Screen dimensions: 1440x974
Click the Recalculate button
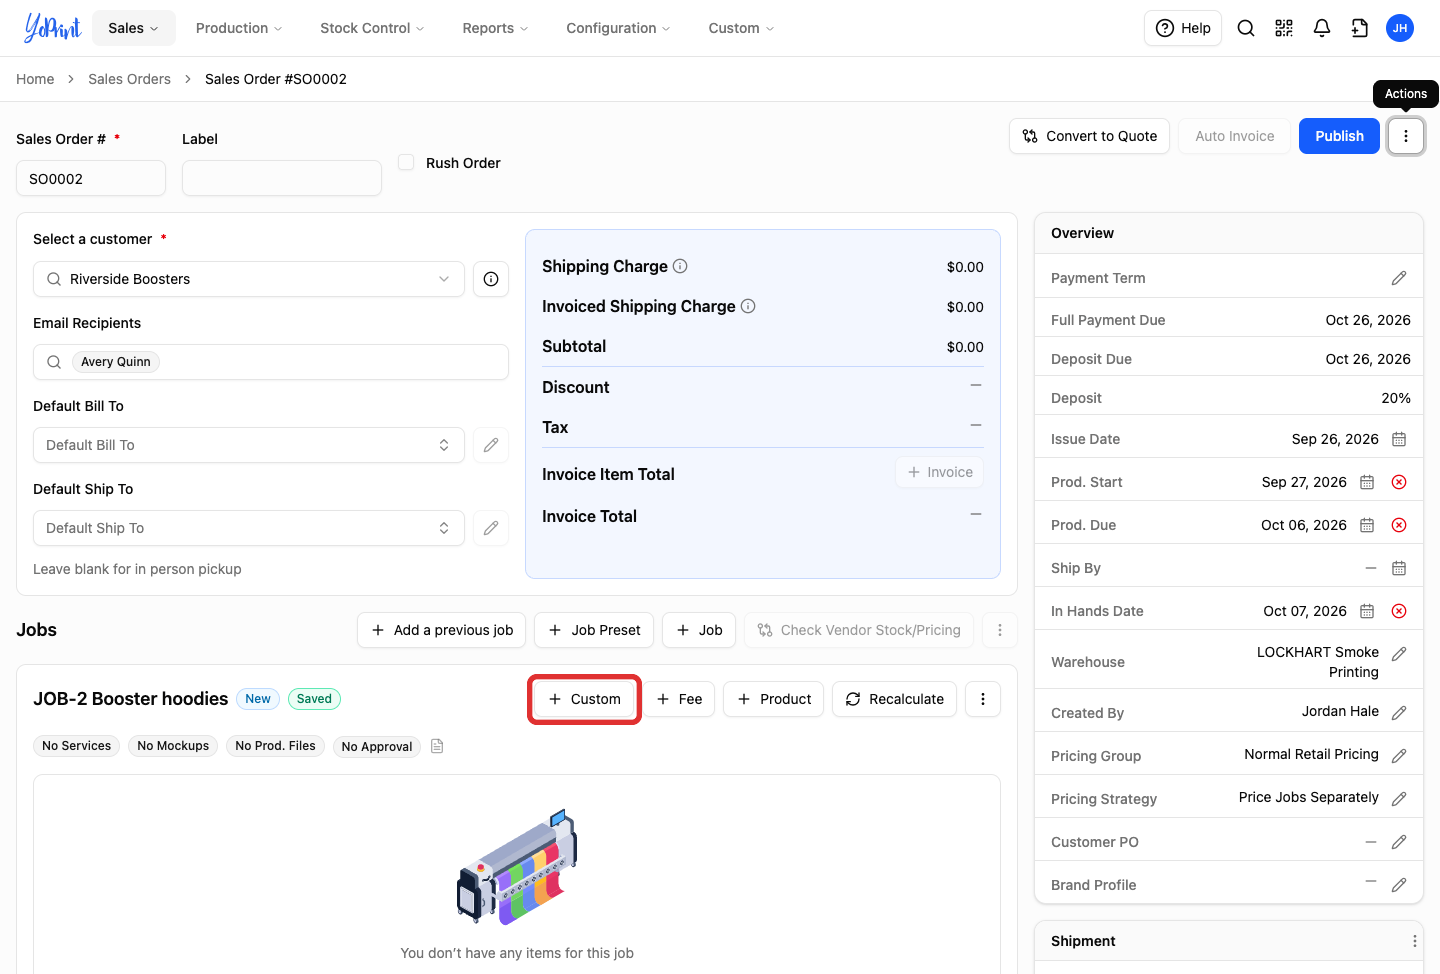pos(894,699)
